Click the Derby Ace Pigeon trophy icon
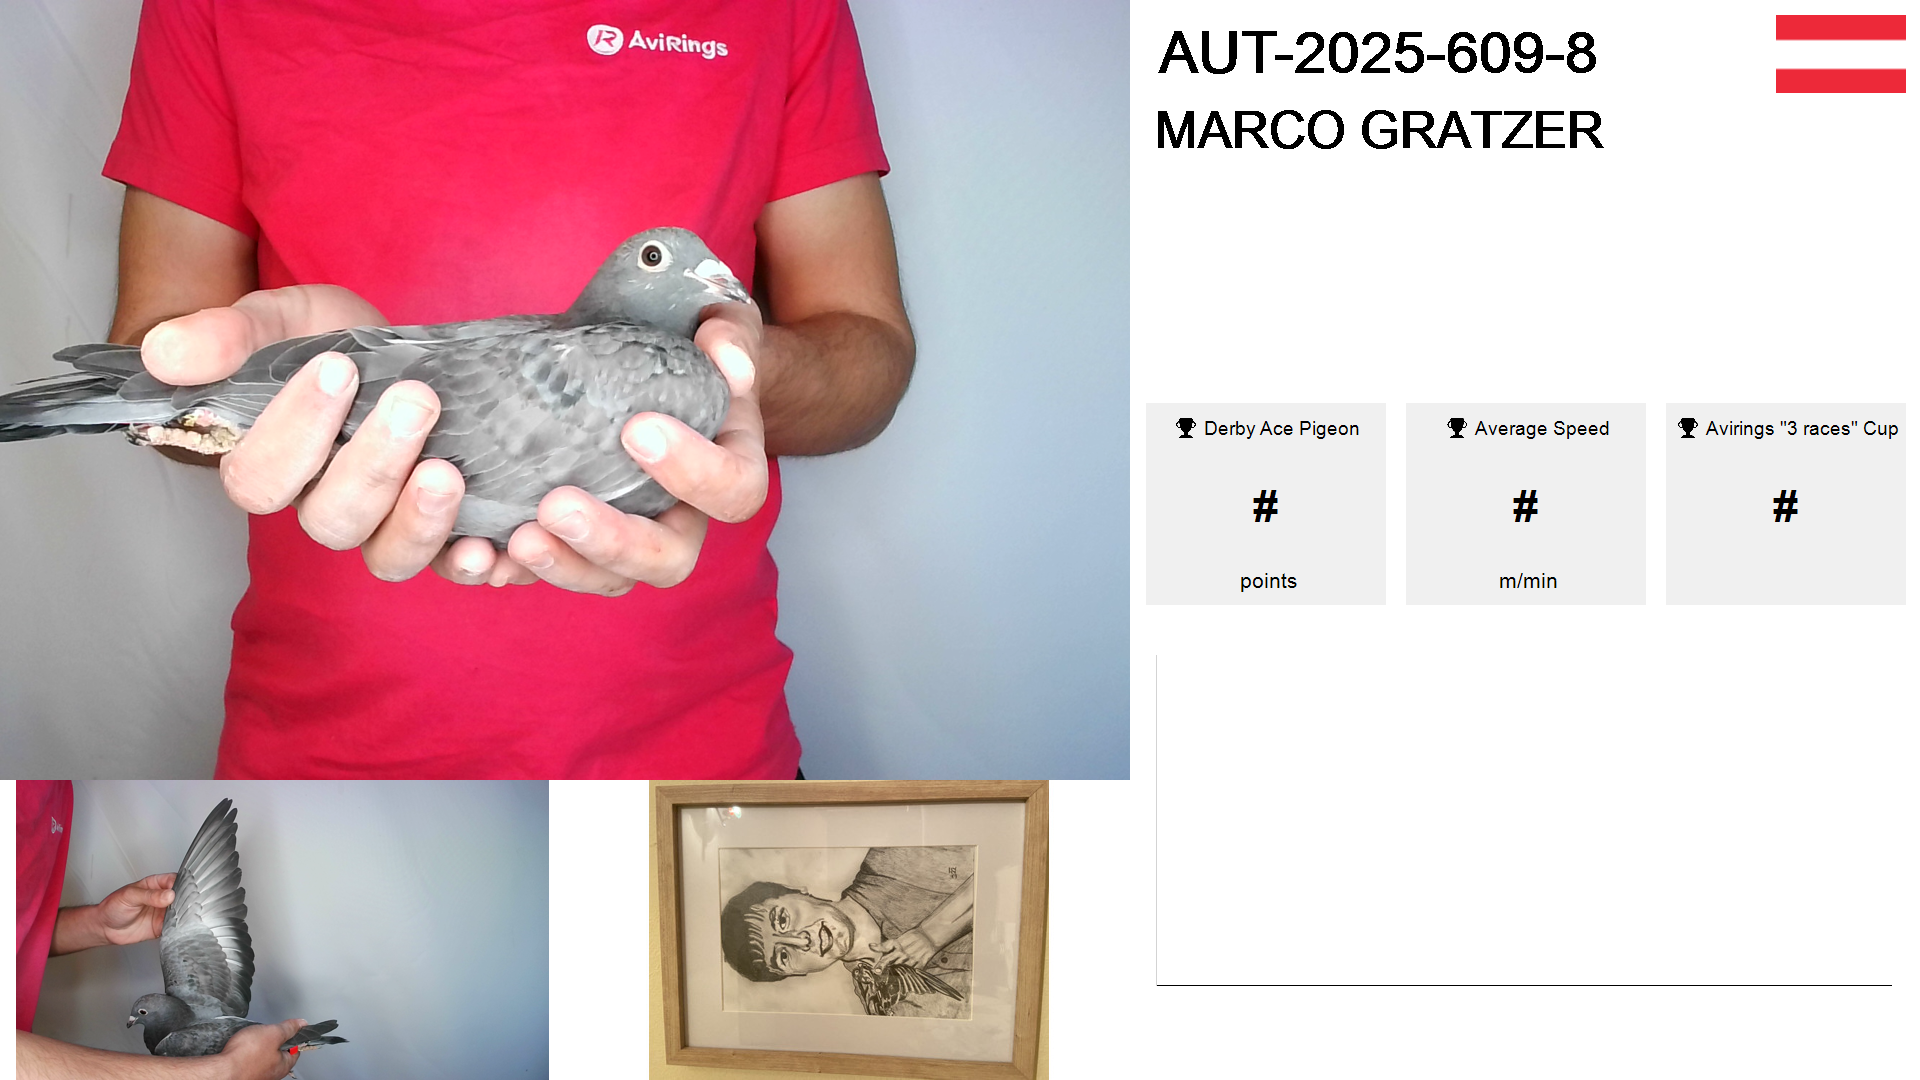This screenshot has width=1920, height=1080. click(1186, 428)
